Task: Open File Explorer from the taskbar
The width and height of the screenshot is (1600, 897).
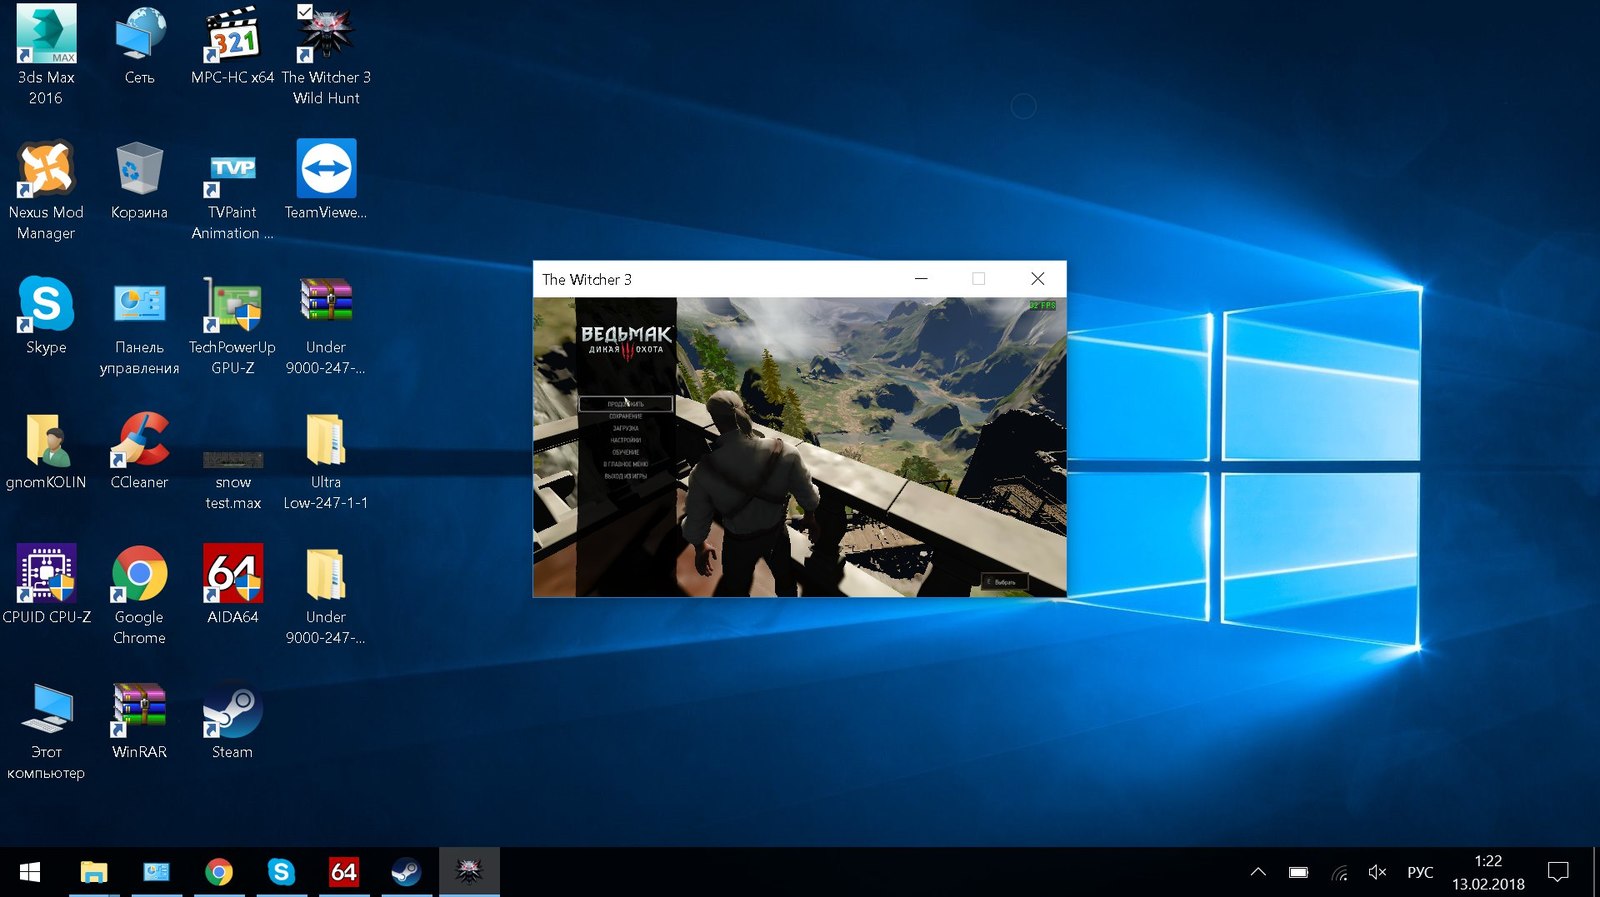Action: 93,872
